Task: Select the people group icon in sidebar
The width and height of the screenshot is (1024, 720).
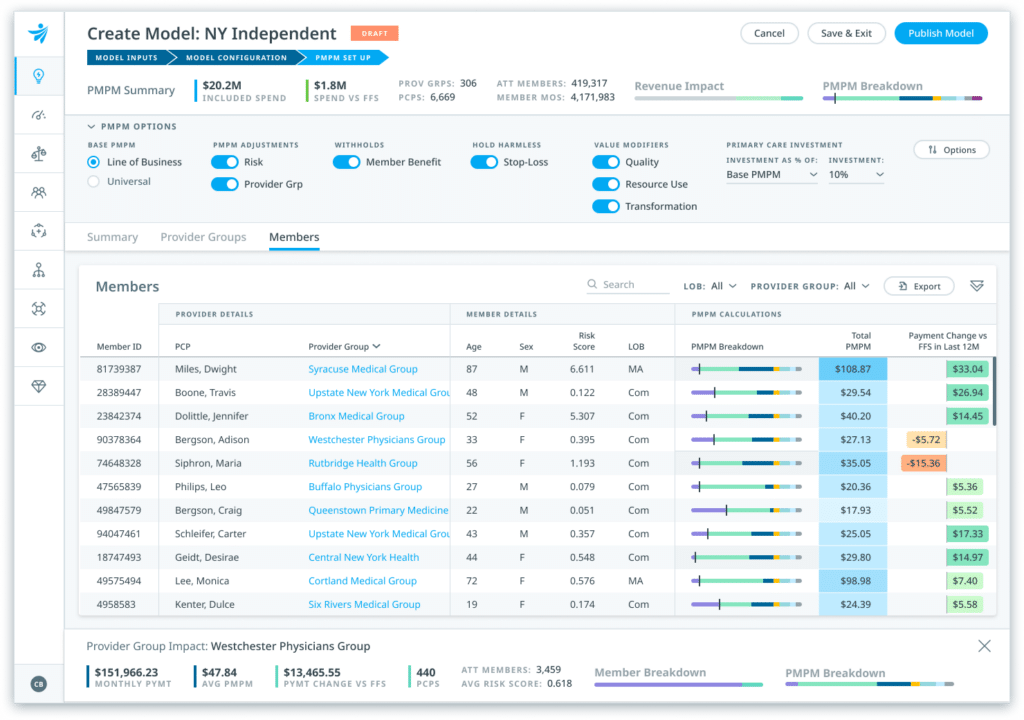Action: point(40,192)
